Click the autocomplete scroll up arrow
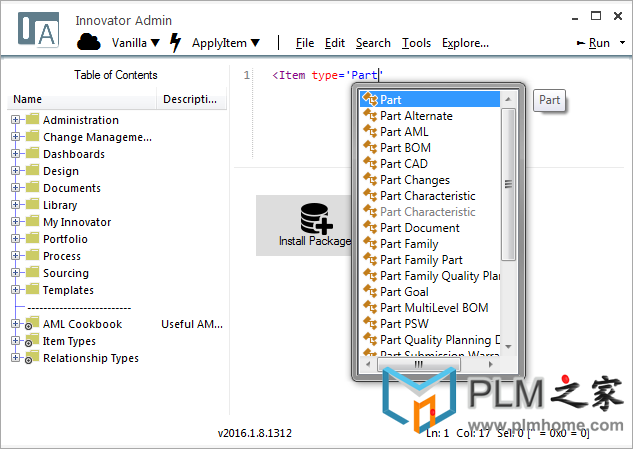Viewport: 633px width, 449px height. tap(508, 99)
